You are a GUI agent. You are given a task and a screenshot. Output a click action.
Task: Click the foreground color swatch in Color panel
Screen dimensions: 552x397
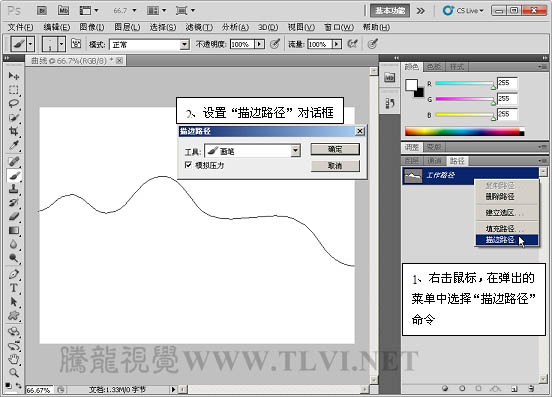[411, 85]
